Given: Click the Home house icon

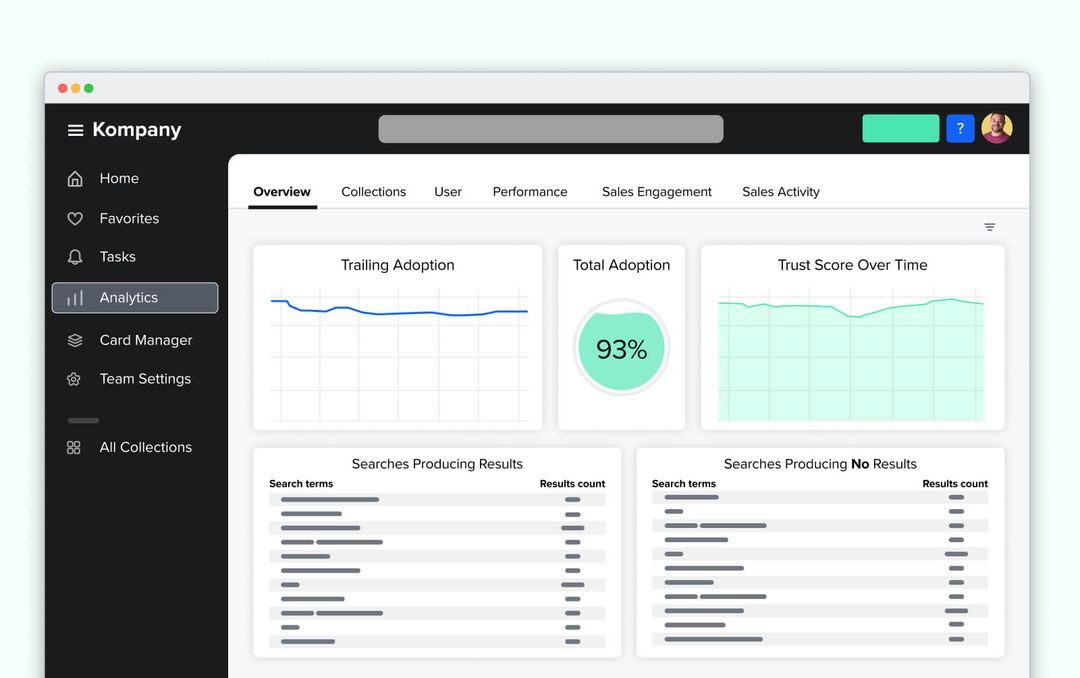Looking at the screenshot, I should click(x=75, y=179).
